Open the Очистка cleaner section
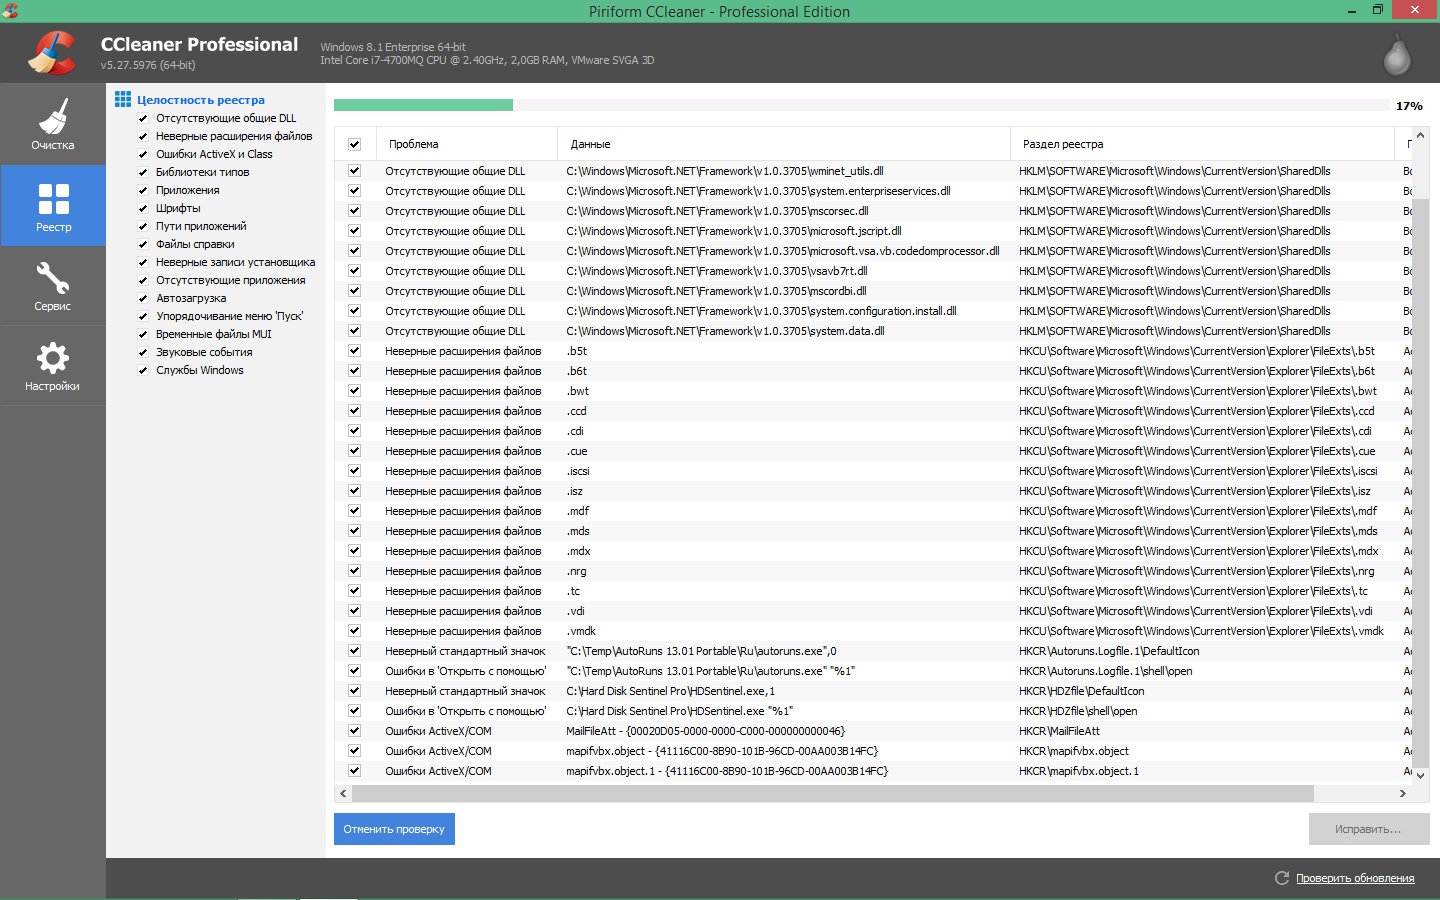Screen dimensions: 1440x900 pyautogui.click(x=52, y=125)
